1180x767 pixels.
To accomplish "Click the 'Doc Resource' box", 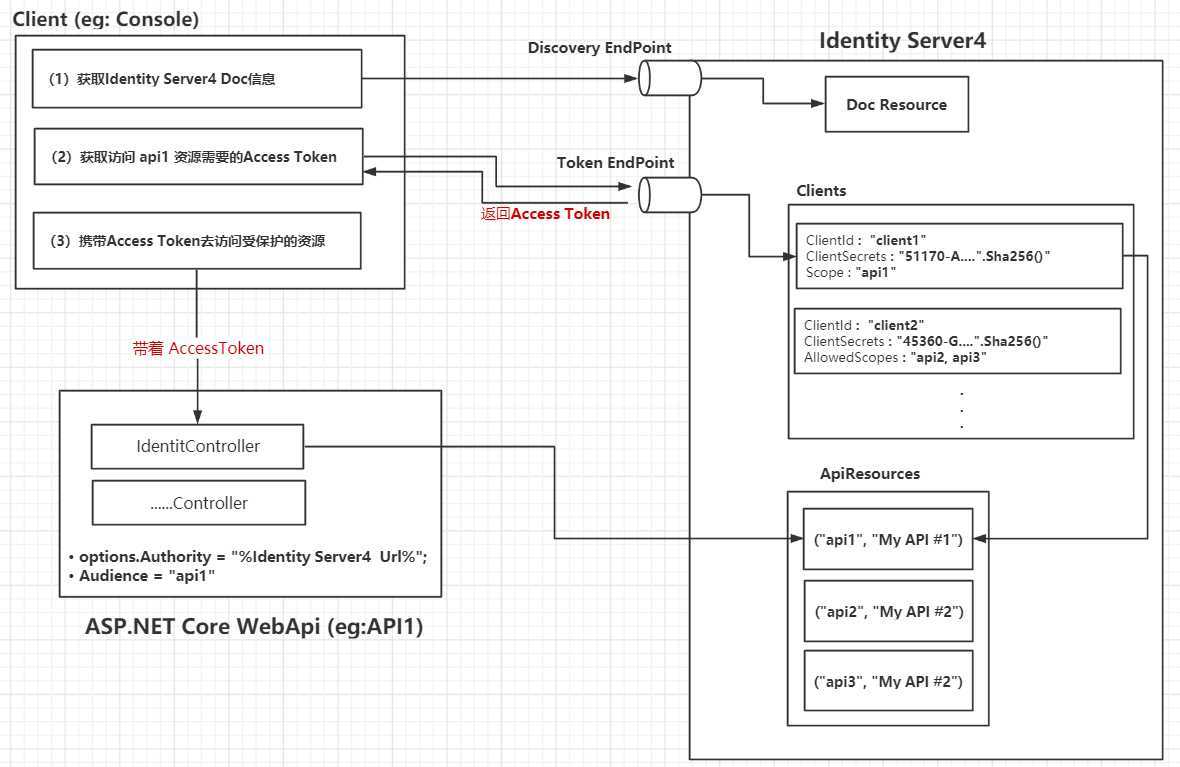I will click(897, 105).
